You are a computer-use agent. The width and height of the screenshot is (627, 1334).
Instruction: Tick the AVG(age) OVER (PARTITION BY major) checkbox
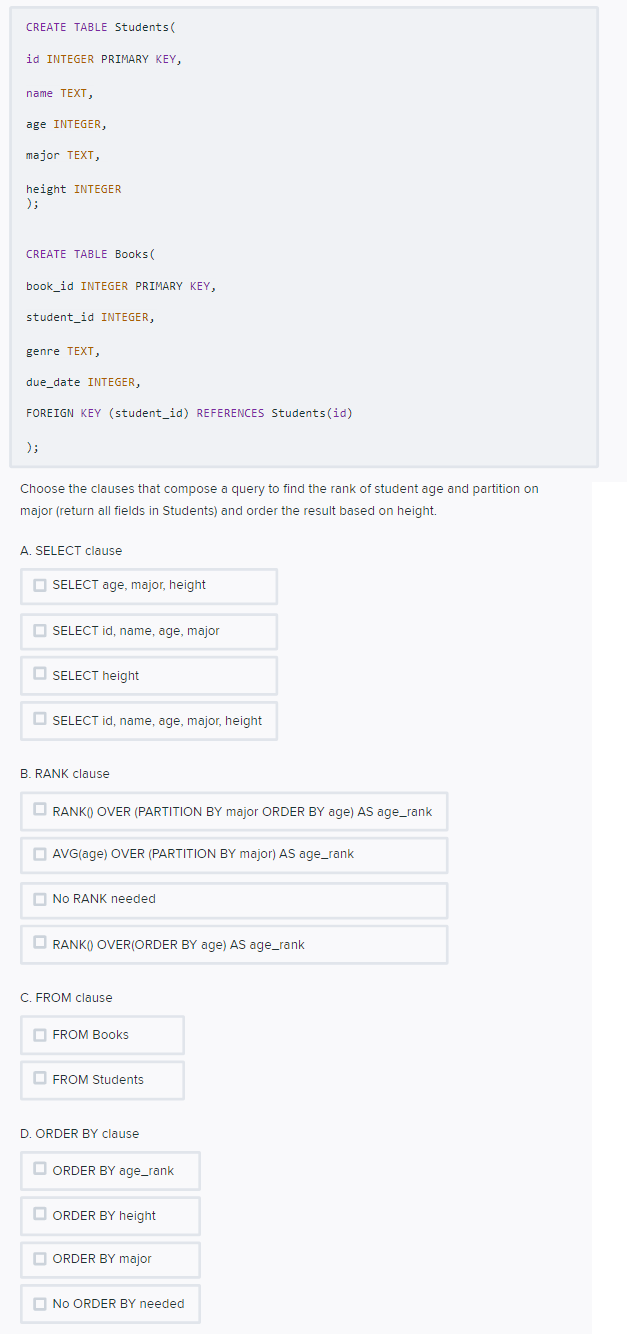40,854
